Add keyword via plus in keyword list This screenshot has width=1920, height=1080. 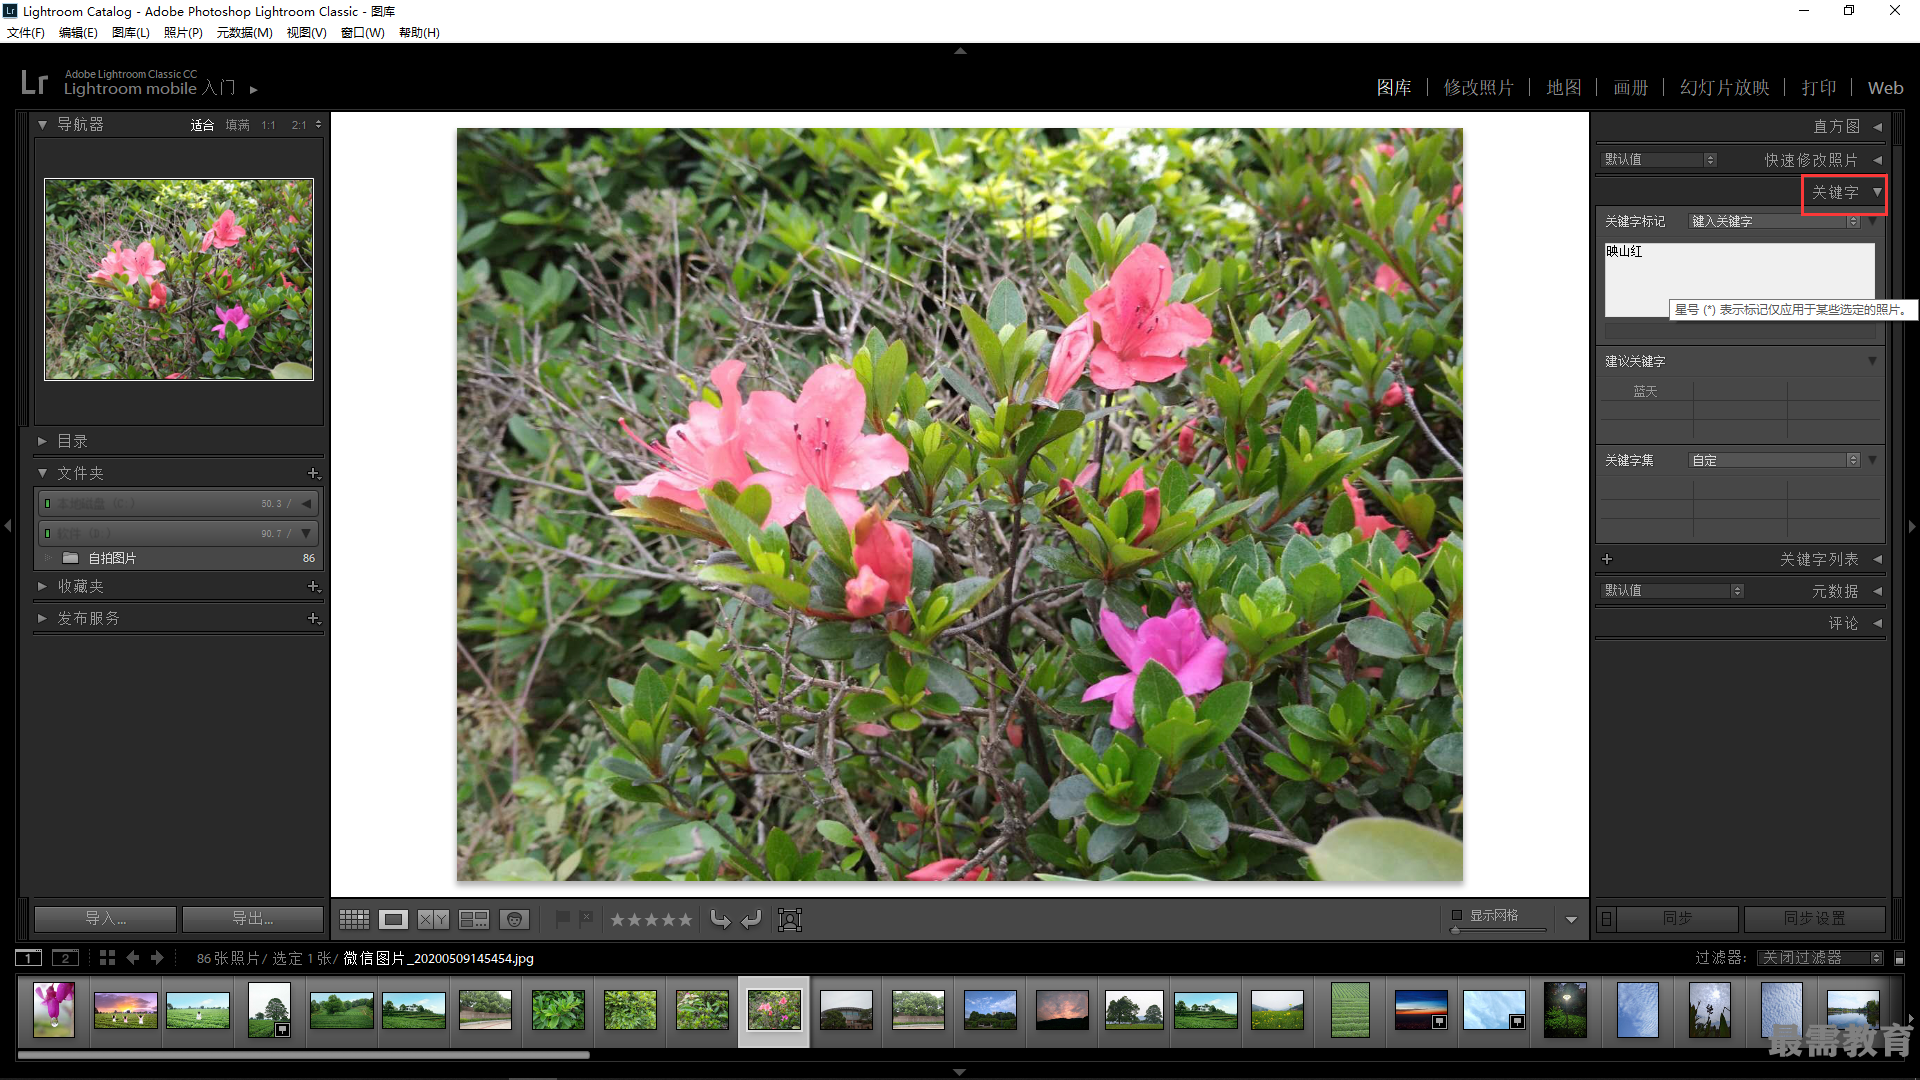click(1607, 559)
